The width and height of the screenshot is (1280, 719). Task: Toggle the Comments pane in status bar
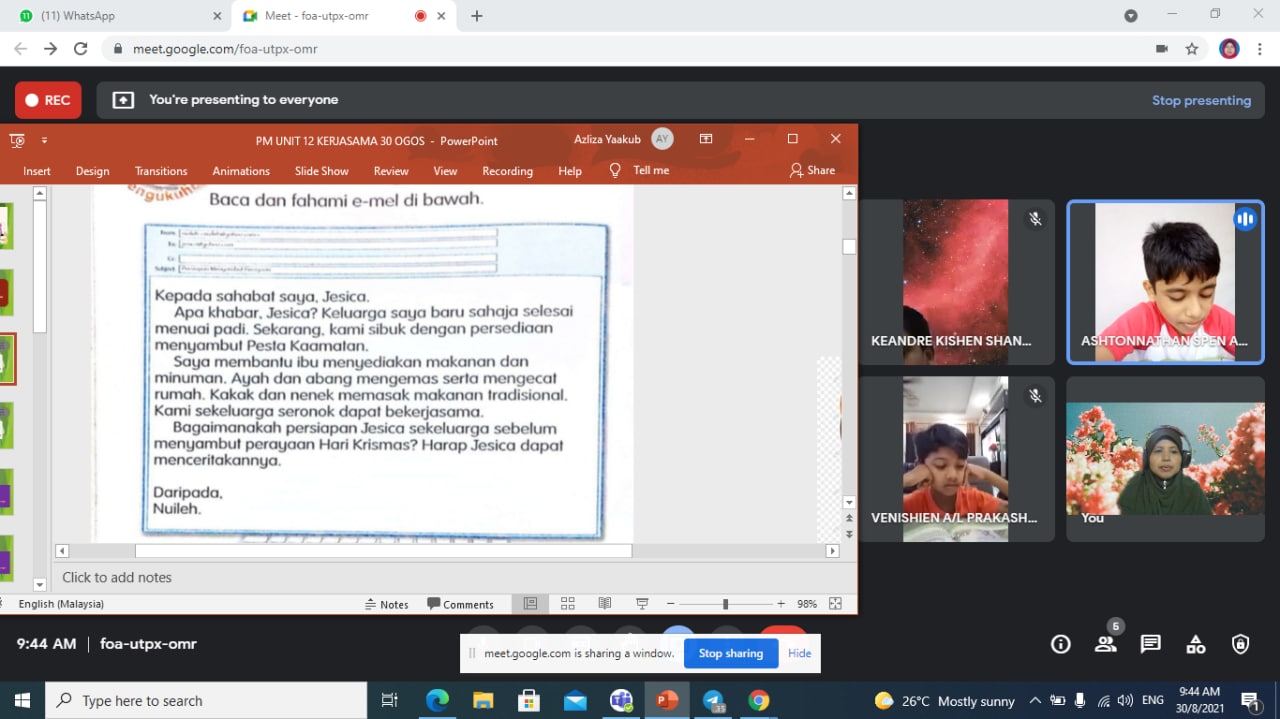pyautogui.click(x=460, y=604)
